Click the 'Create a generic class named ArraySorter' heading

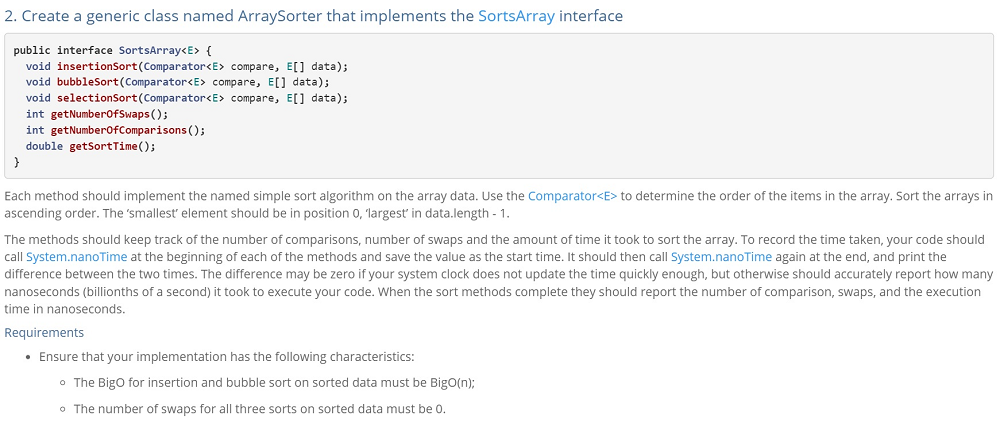313,16
